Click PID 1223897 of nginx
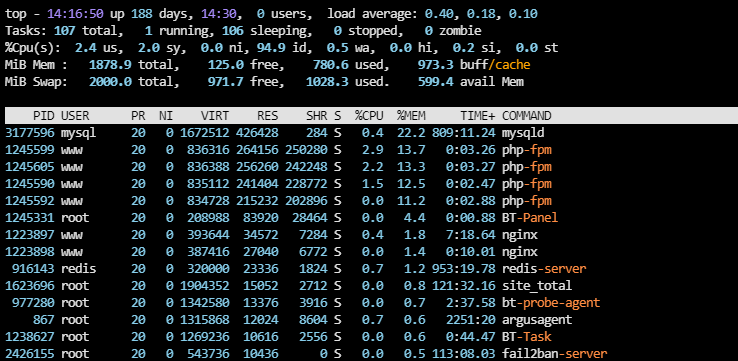The image size is (738, 361). pyautogui.click(x=30, y=235)
